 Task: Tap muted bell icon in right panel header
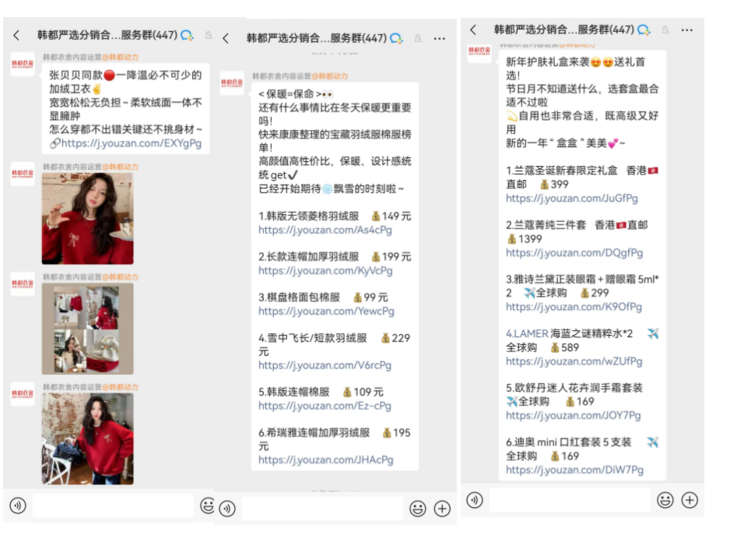coord(666,30)
